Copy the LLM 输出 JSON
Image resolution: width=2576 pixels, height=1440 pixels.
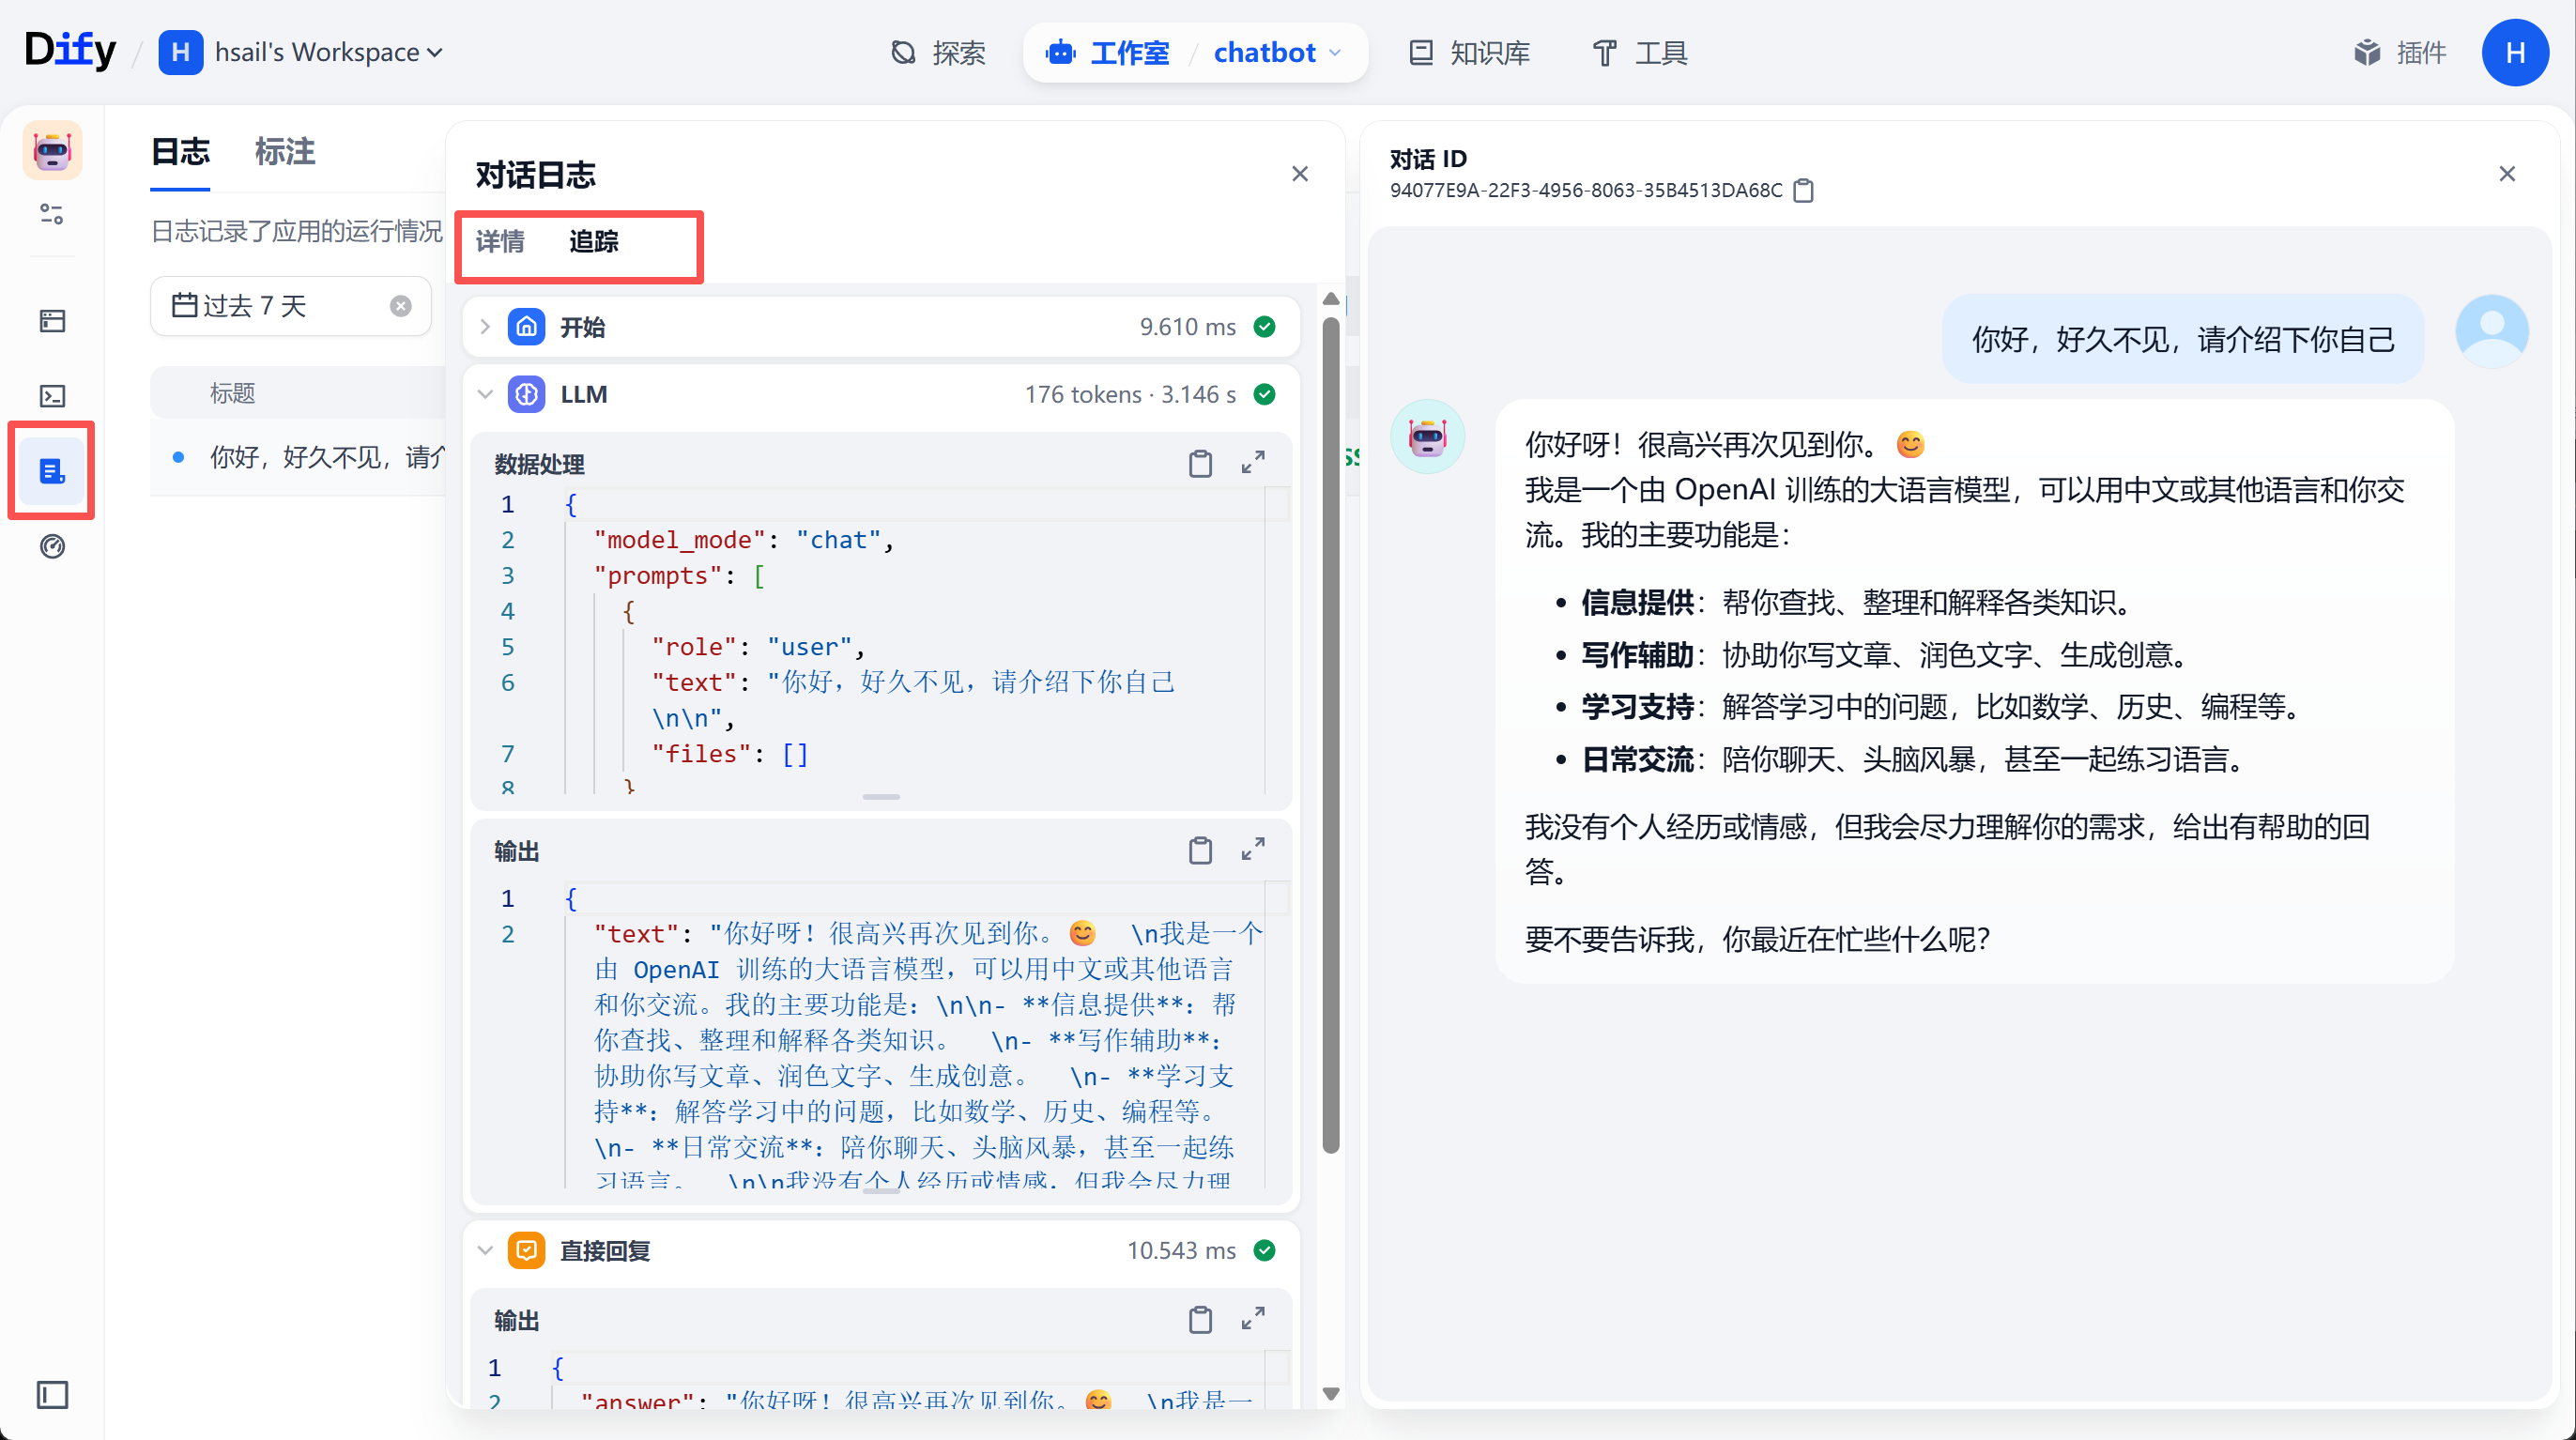pyautogui.click(x=1201, y=850)
